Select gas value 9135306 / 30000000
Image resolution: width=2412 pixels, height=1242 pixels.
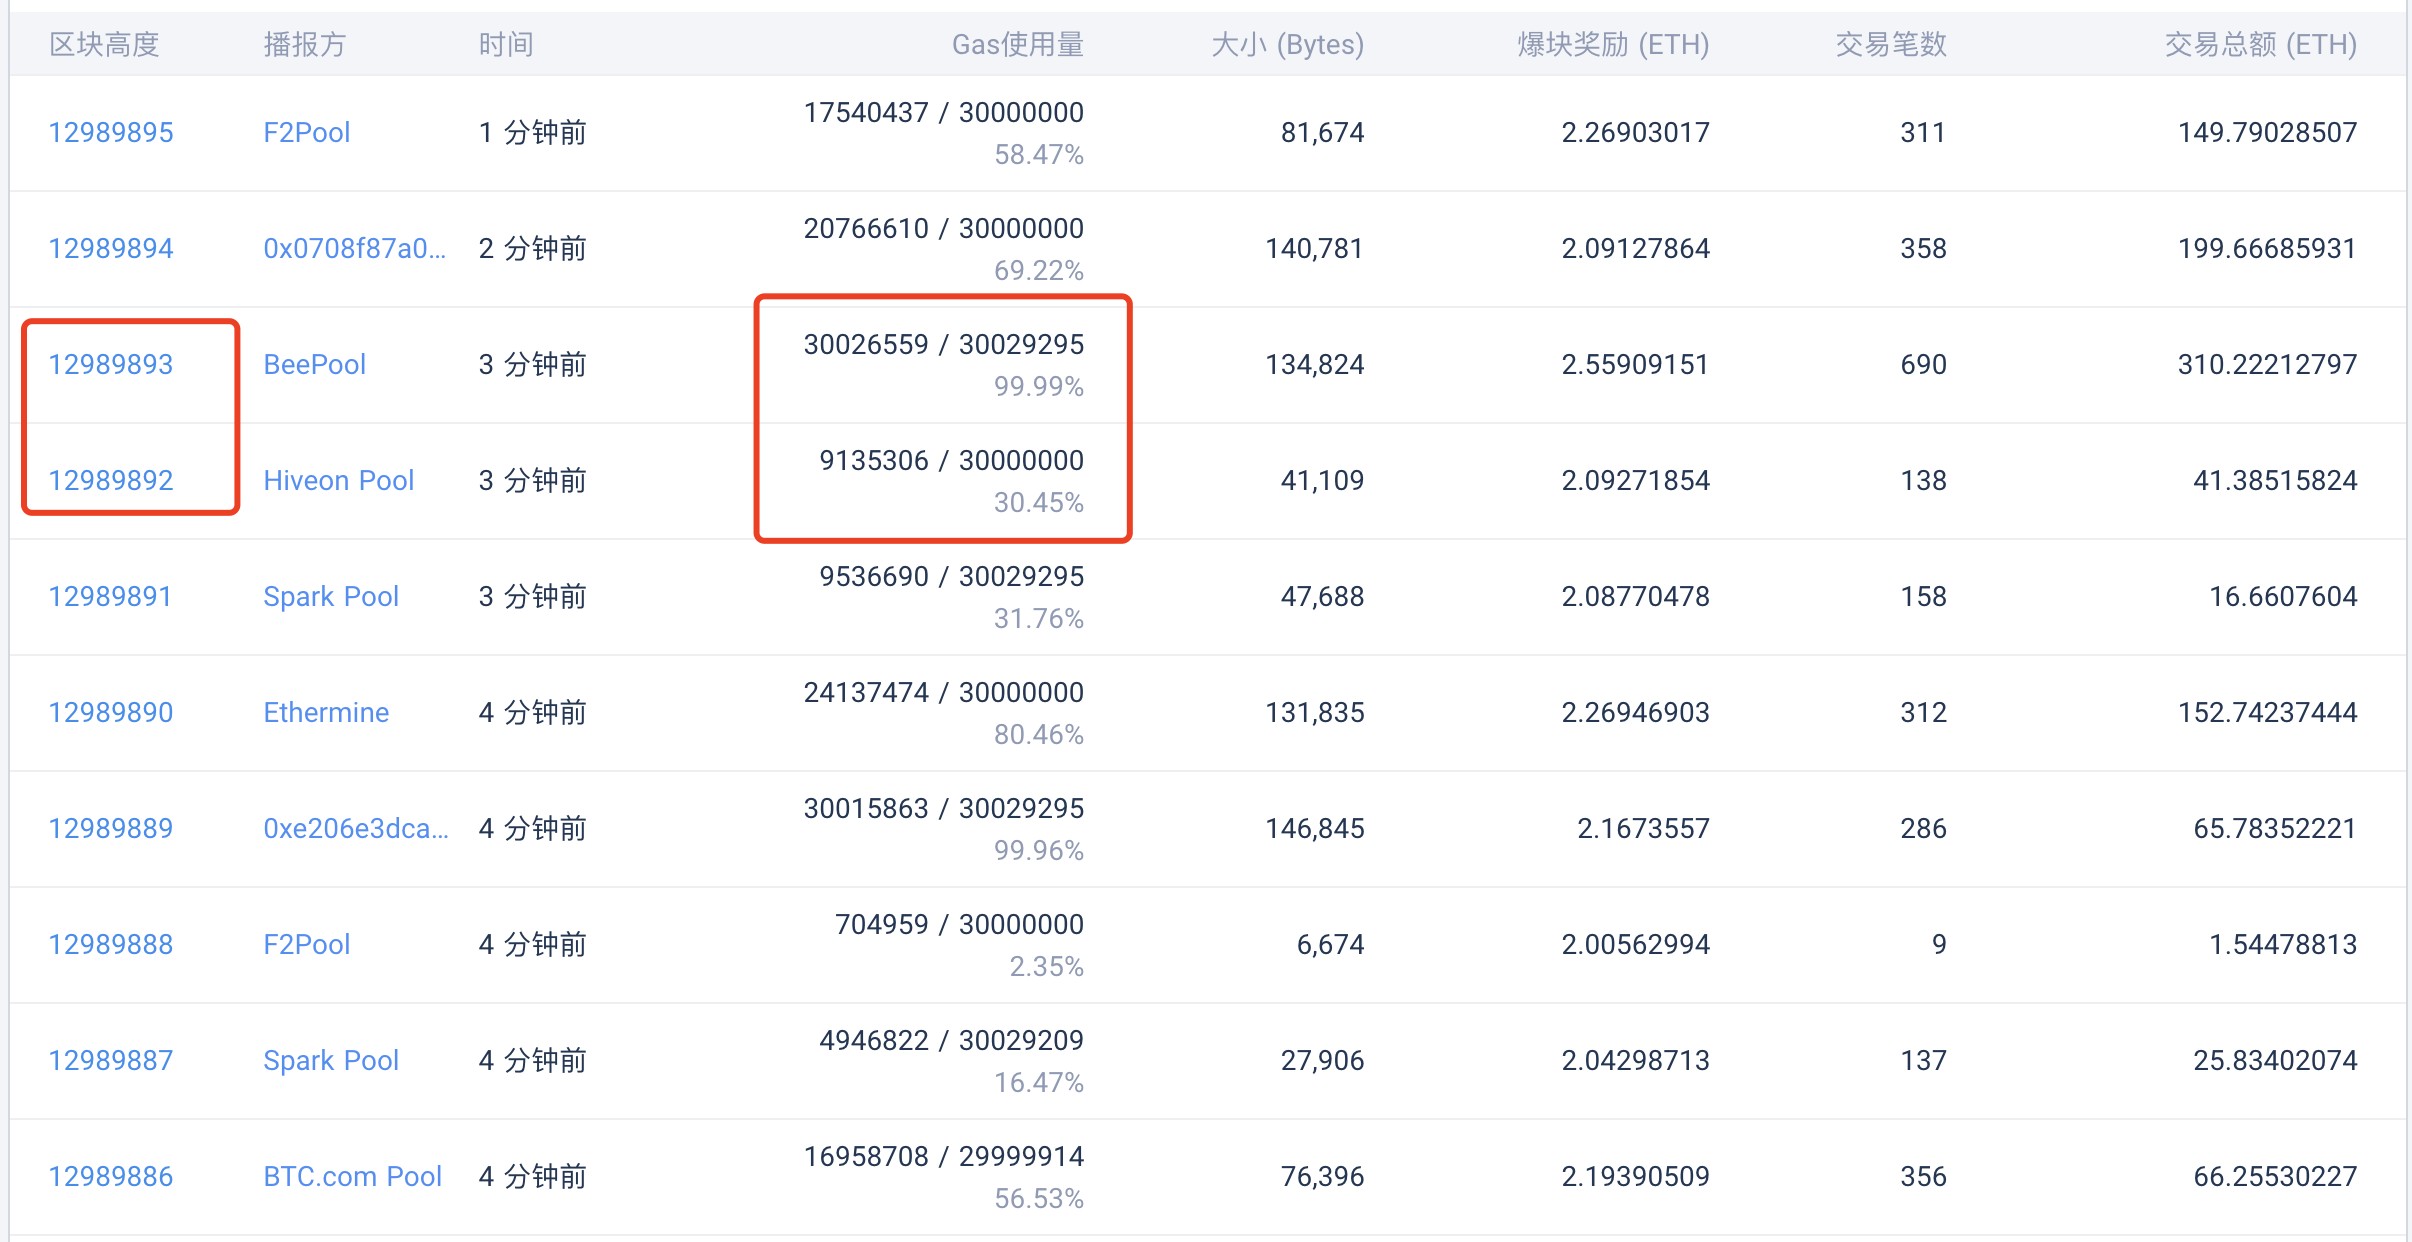(x=952, y=460)
